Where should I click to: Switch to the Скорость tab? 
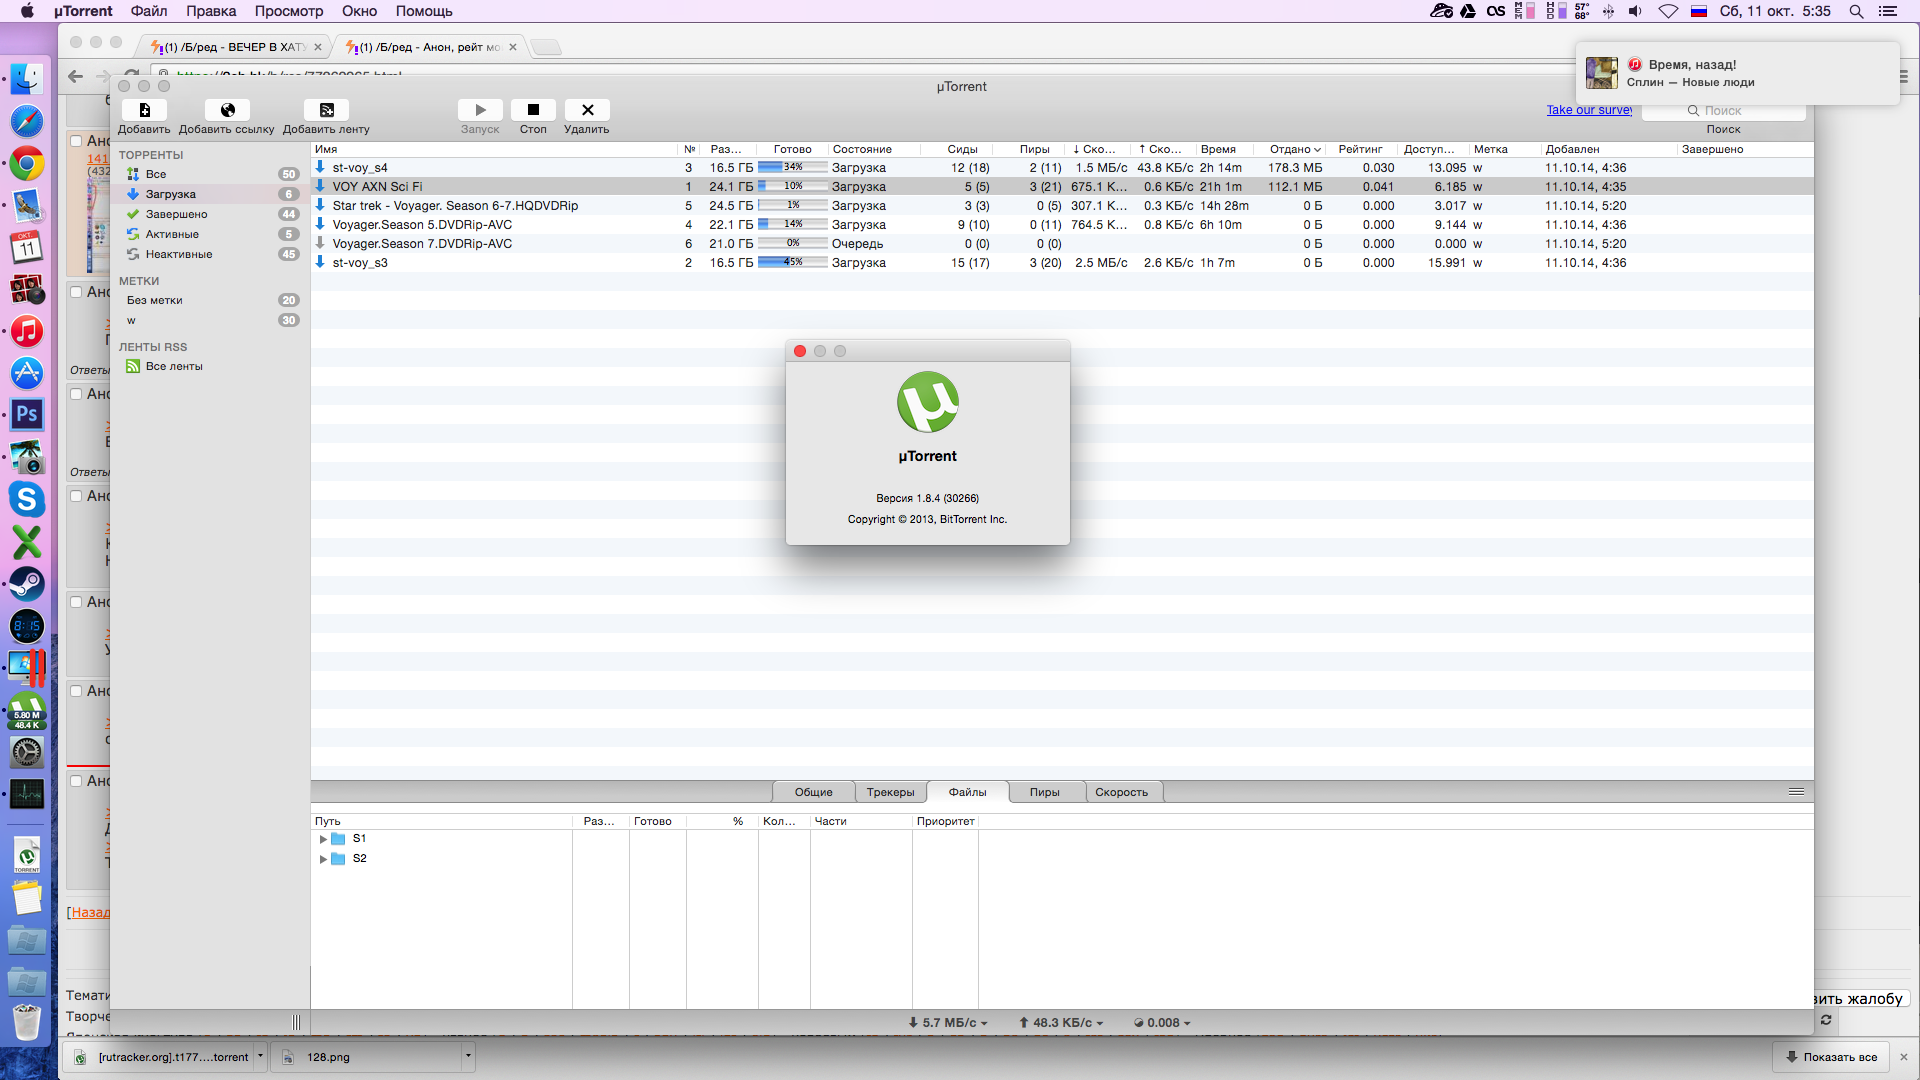pyautogui.click(x=1122, y=792)
